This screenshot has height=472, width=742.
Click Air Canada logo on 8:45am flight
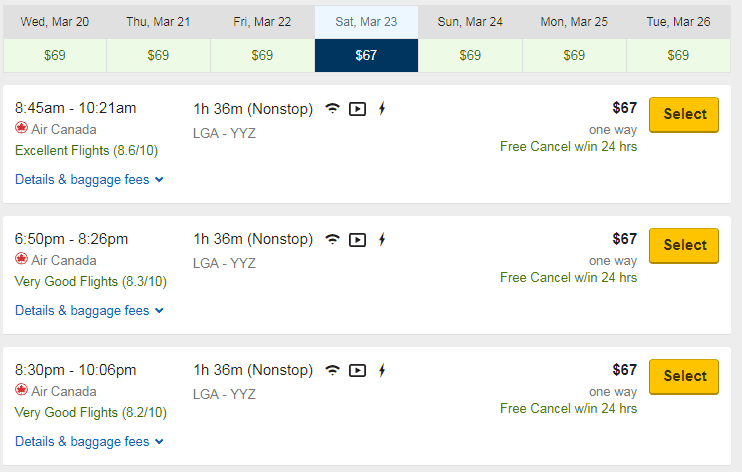21,129
